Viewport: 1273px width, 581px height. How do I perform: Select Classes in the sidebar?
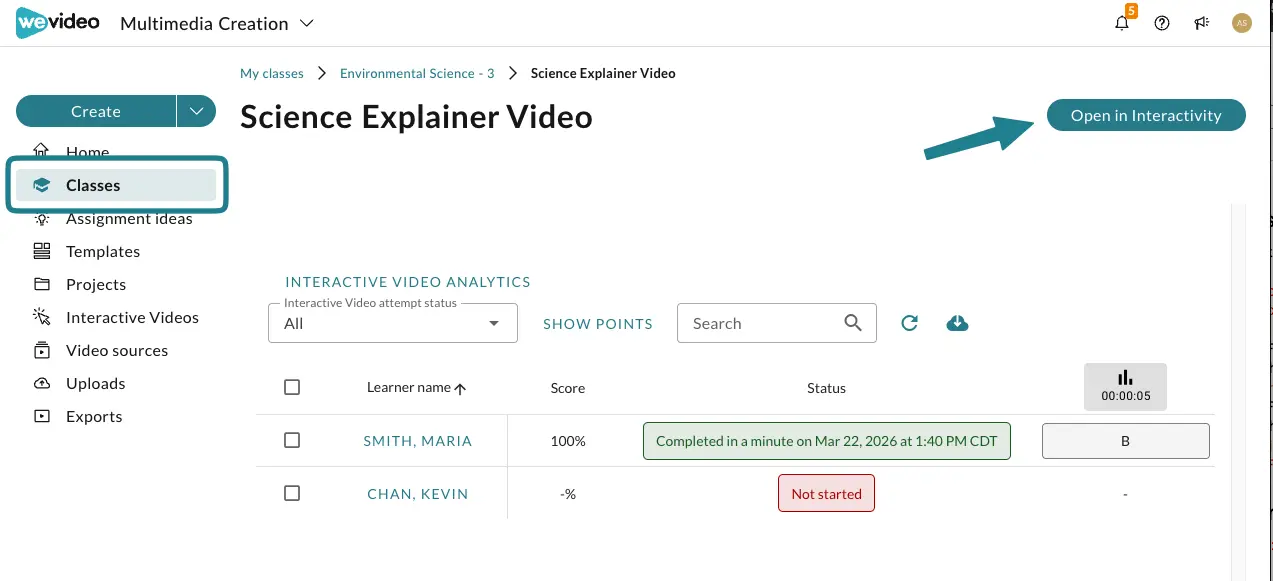tap(116, 185)
